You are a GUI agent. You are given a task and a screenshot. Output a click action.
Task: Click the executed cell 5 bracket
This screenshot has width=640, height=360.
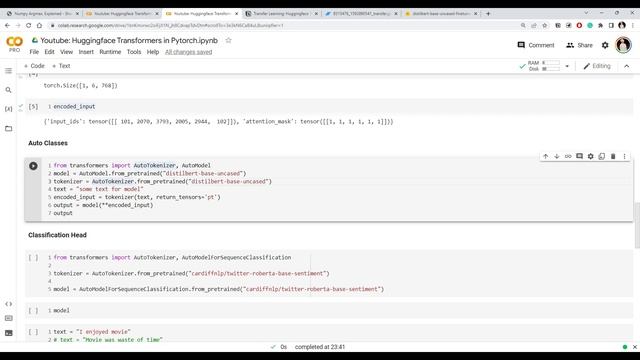pyautogui.click(x=33, y=107)
